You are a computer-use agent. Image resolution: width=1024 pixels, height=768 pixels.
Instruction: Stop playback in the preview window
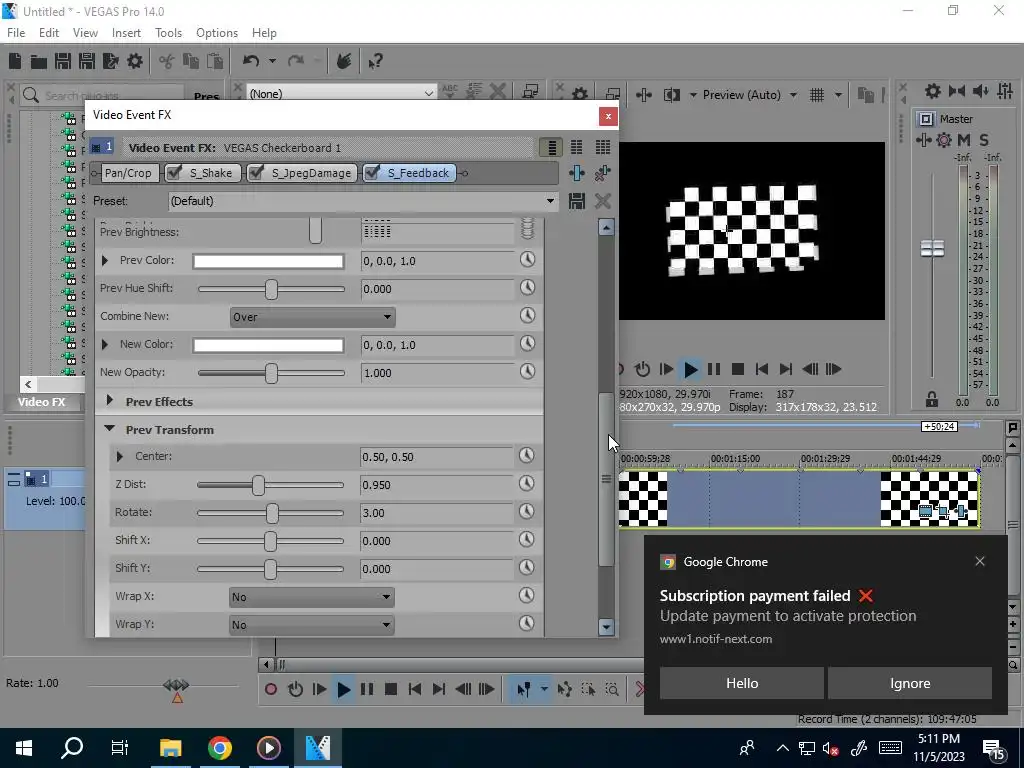[738, 369]
